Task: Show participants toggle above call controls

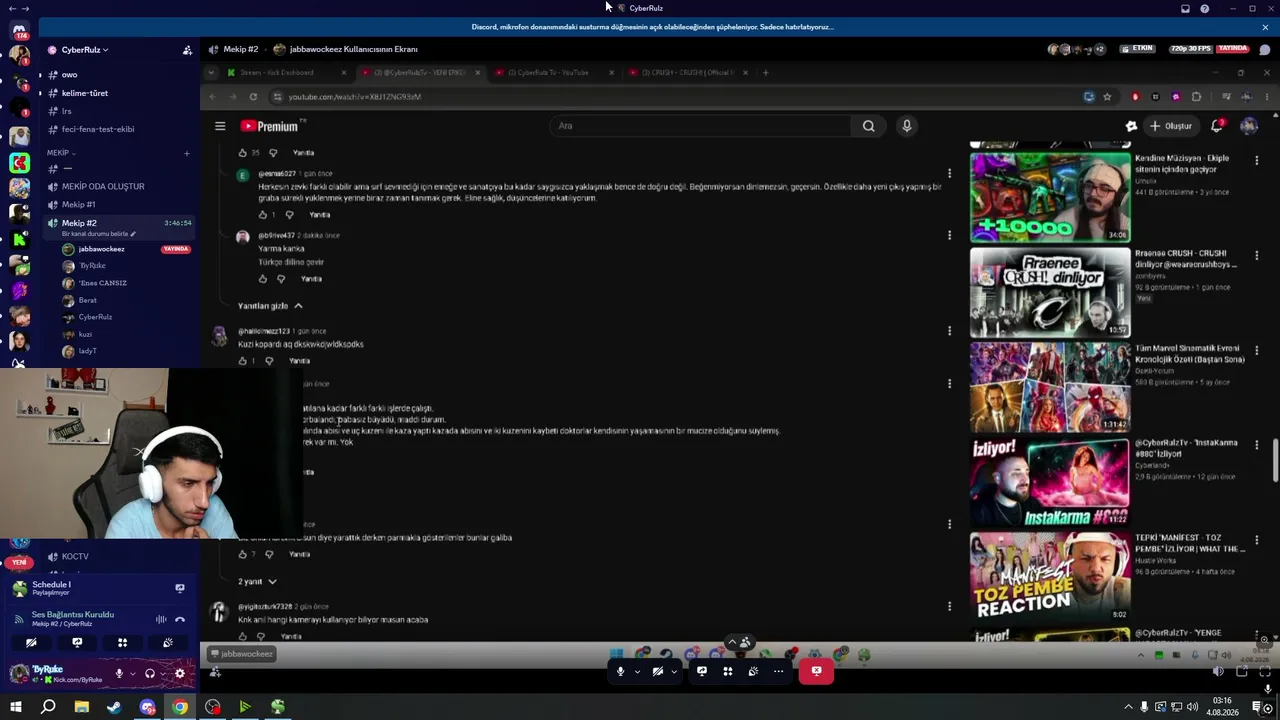Action: 739,642
